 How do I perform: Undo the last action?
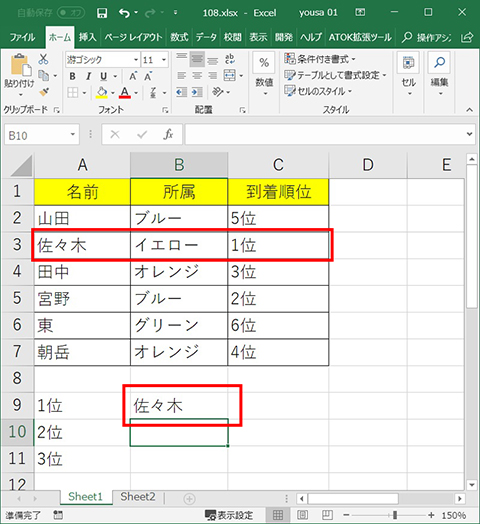[124, 13]
